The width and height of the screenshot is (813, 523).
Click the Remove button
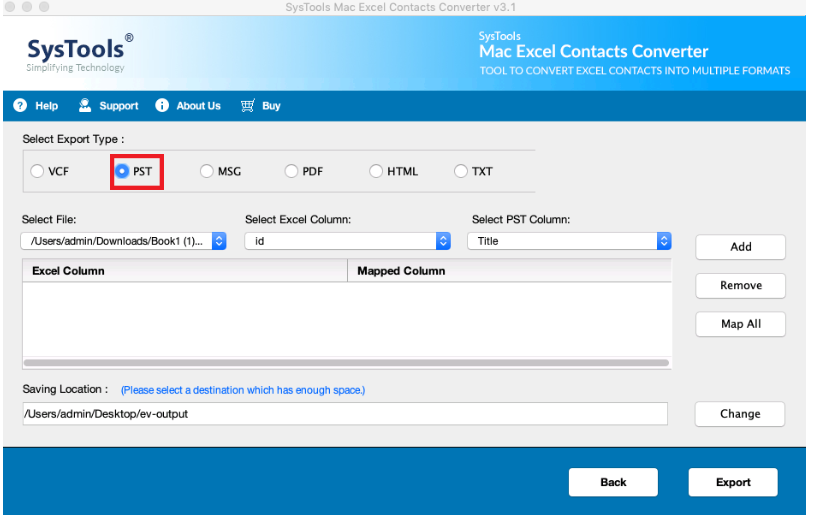coord(740,286)
